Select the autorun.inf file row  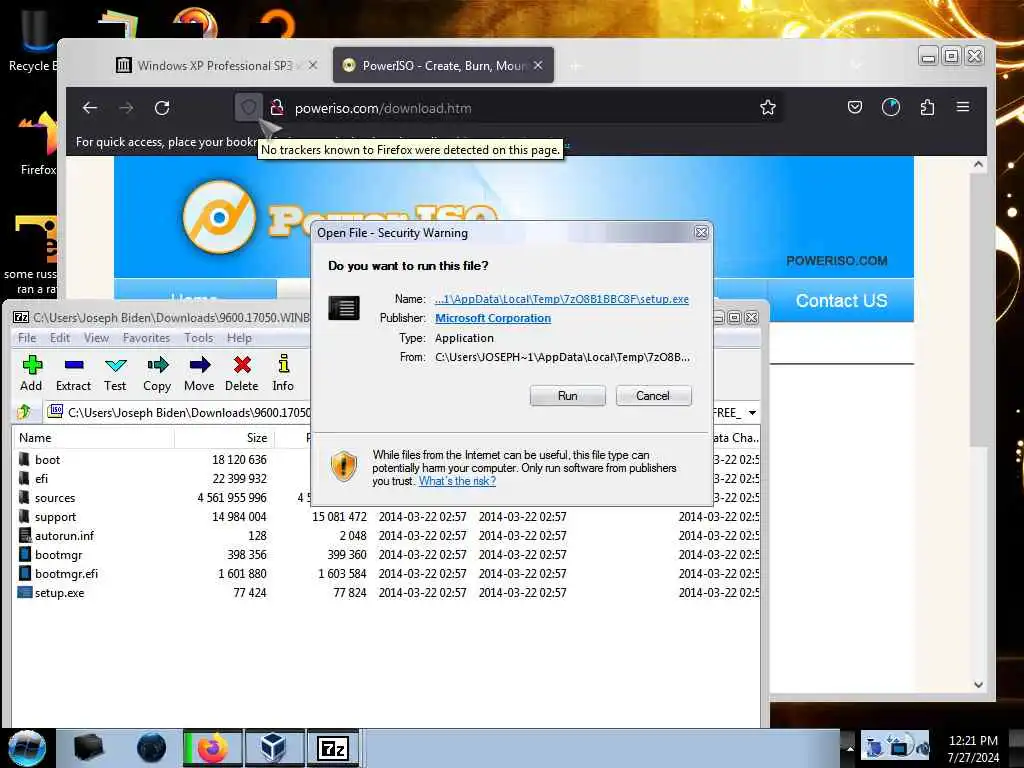387,536
